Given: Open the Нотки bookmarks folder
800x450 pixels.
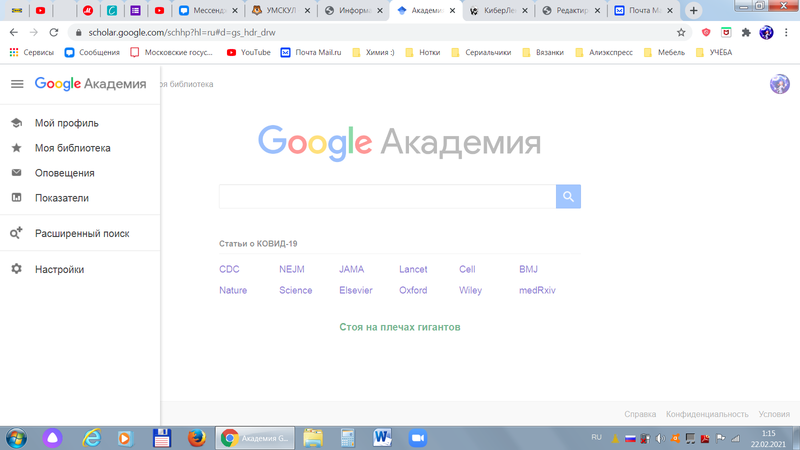Looking at the screenshot, I should coord(422,52).
